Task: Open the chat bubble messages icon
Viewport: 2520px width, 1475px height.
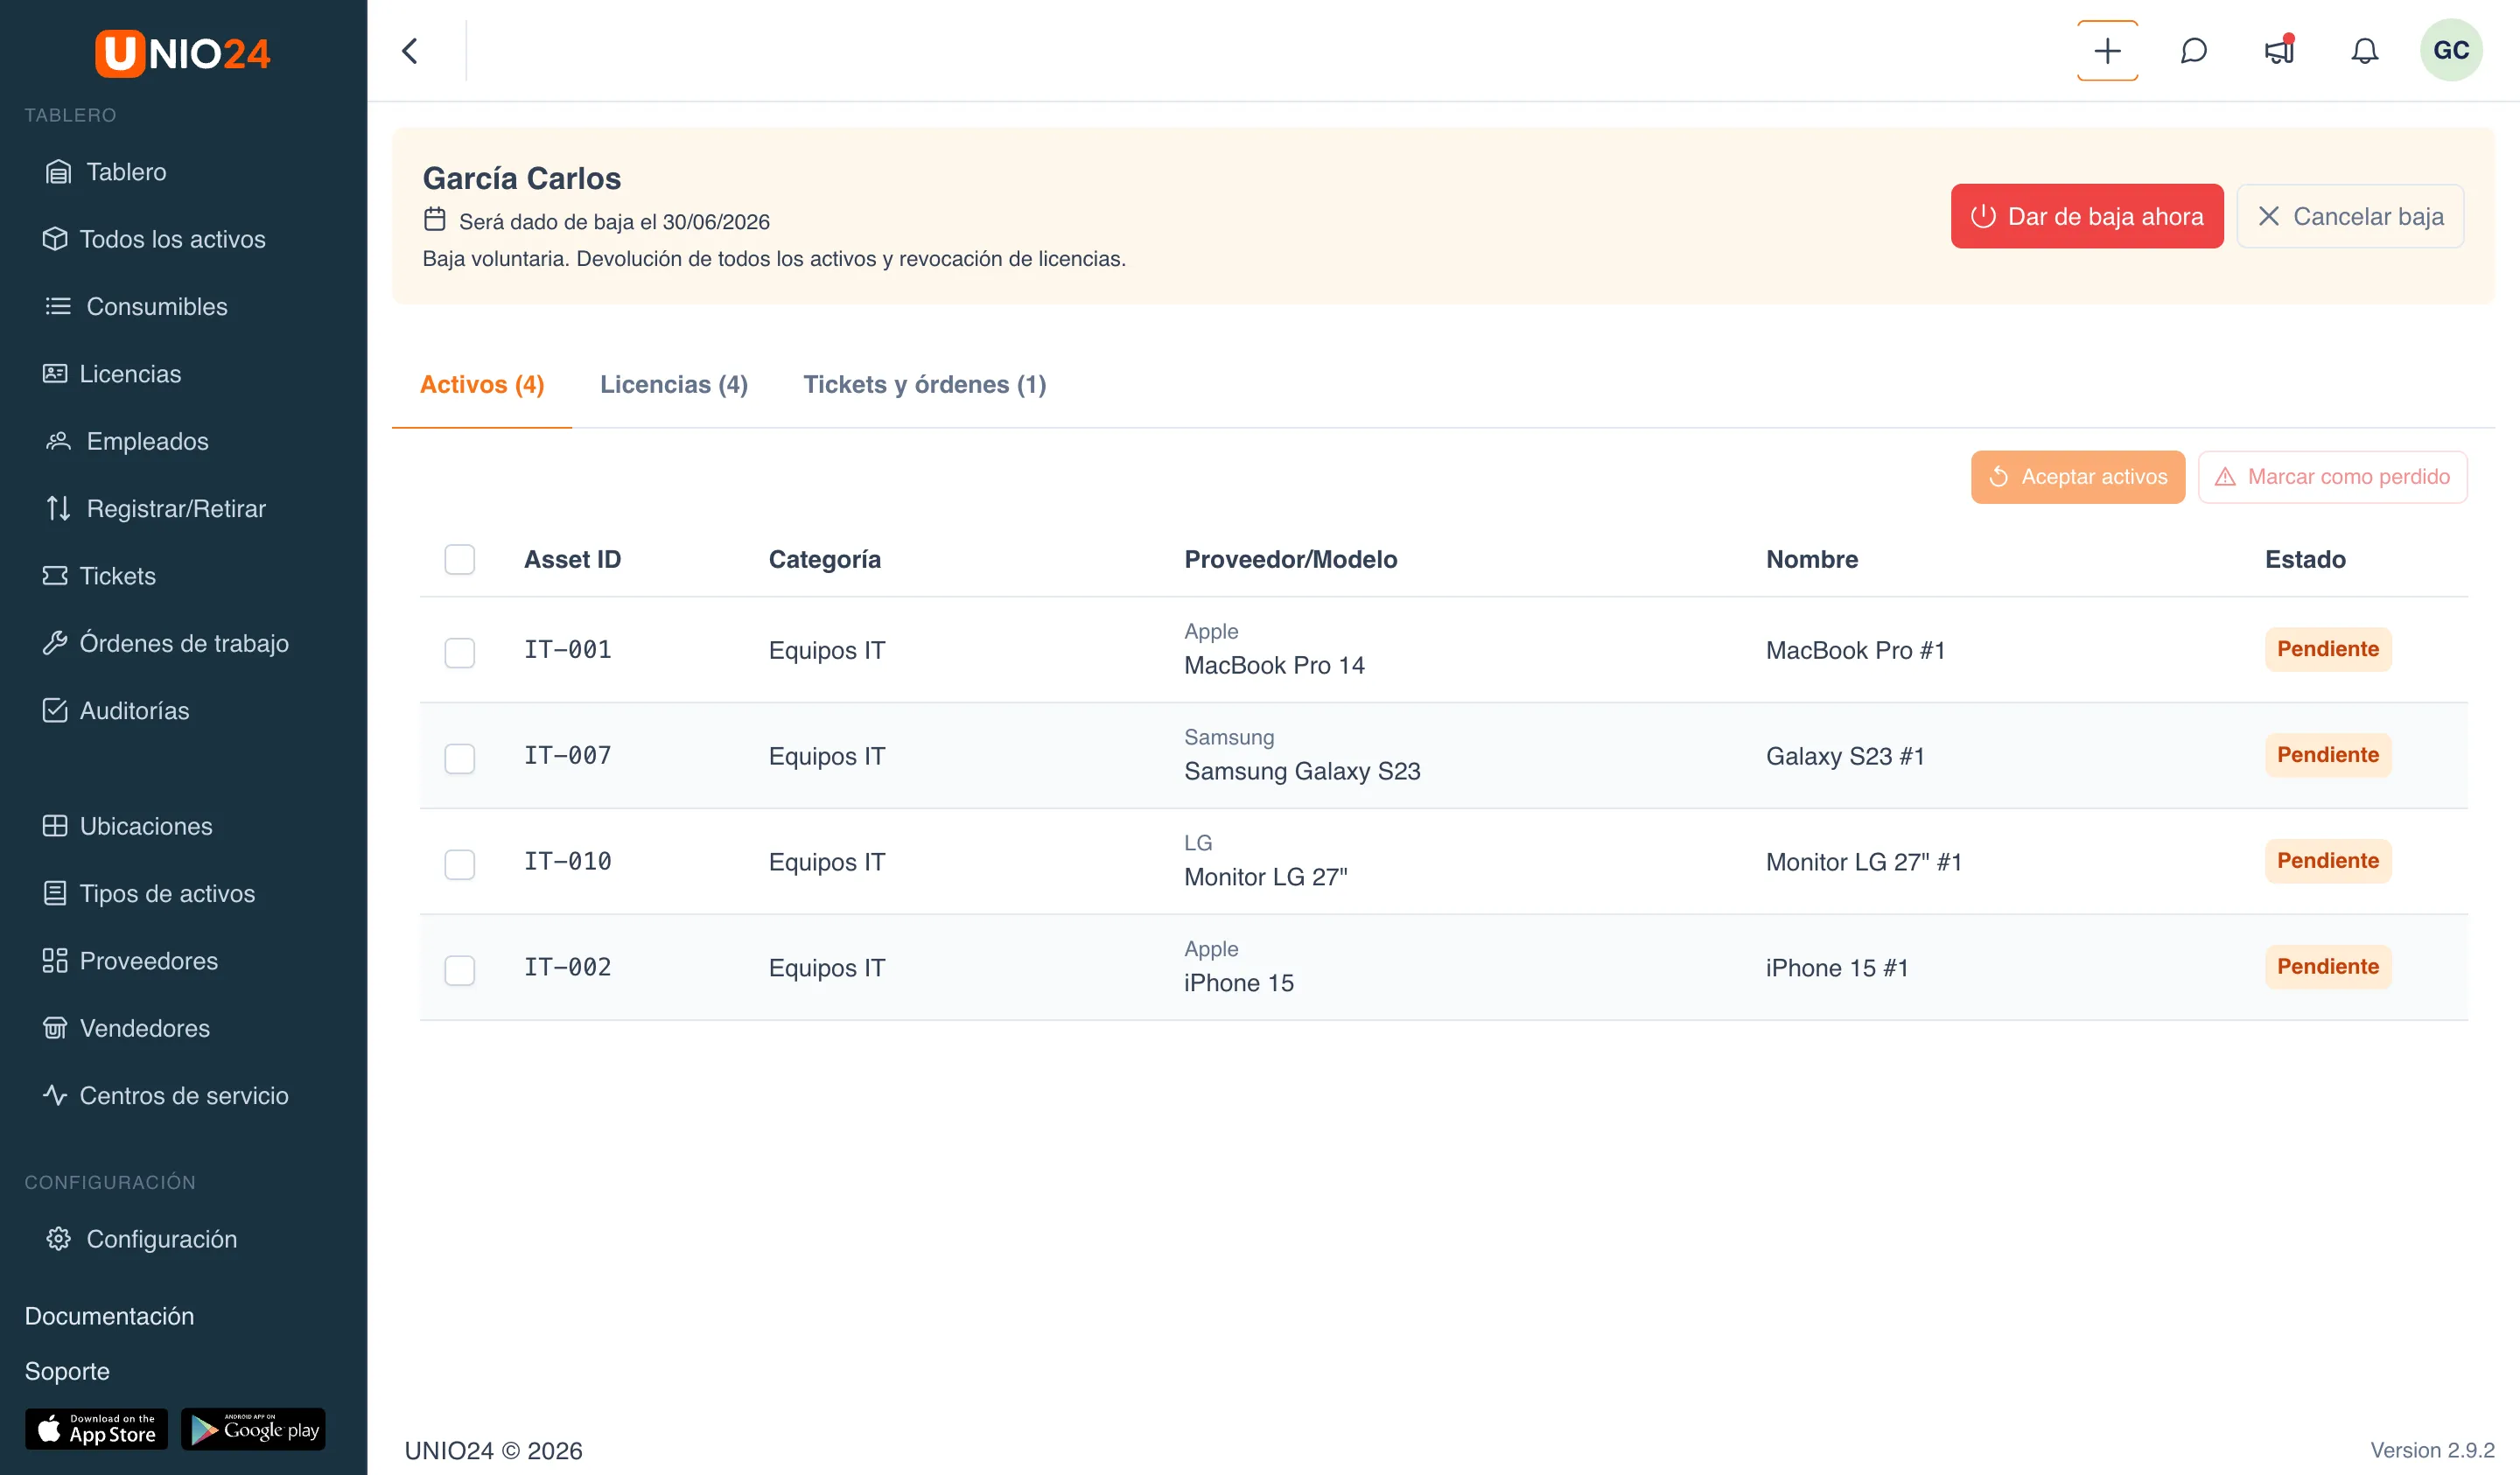Action: coord(2193,51)
